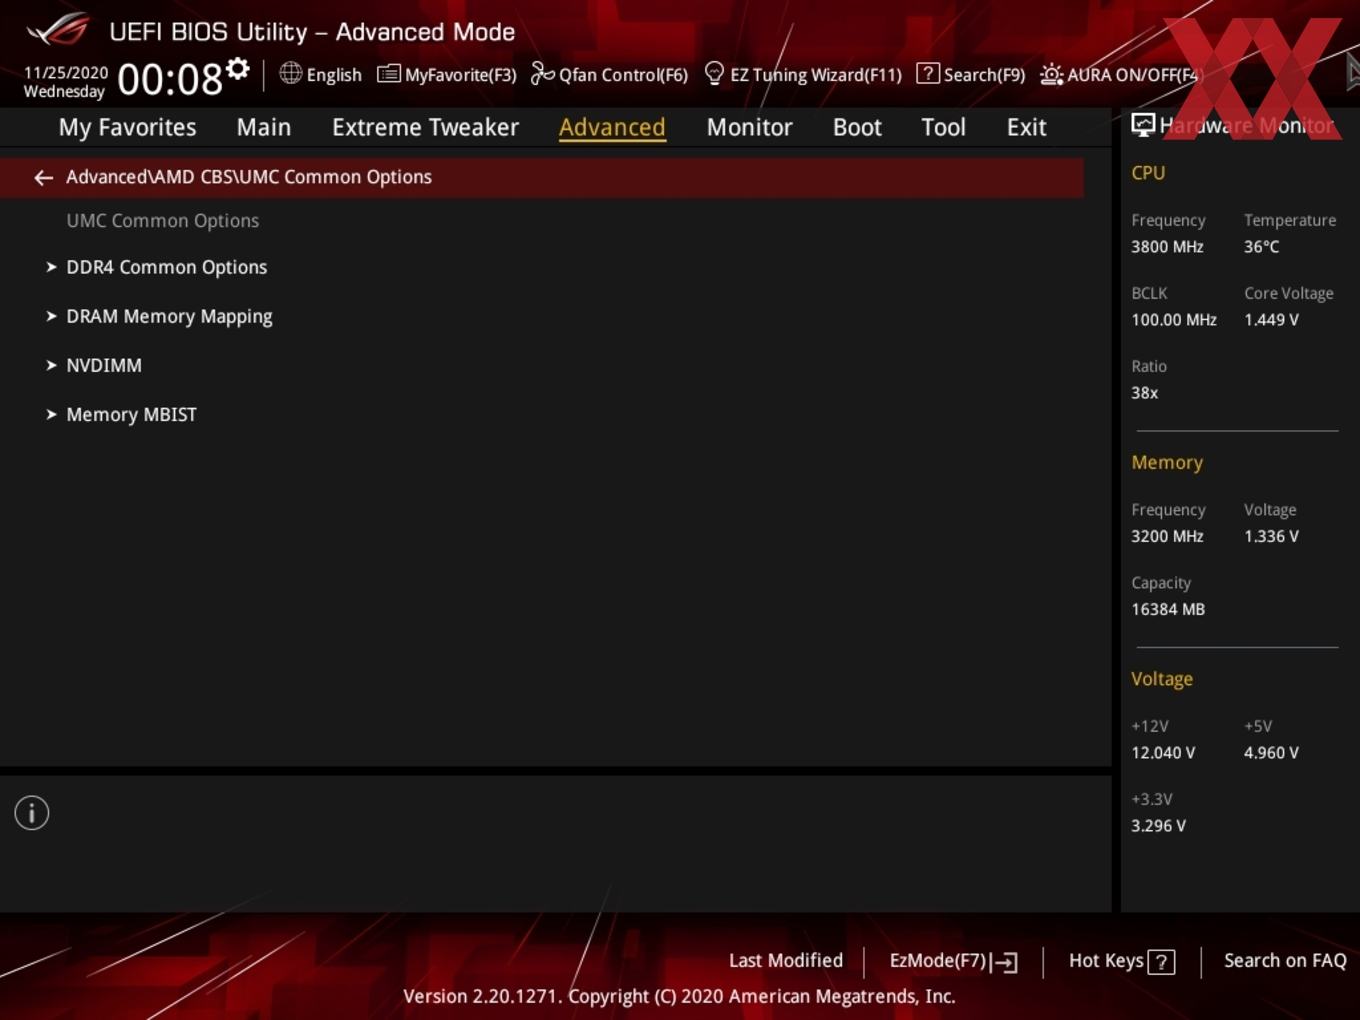Click the BCLK value 100.00 MHz
Screen dimensions: 1360x1020
click(1174, 320)
